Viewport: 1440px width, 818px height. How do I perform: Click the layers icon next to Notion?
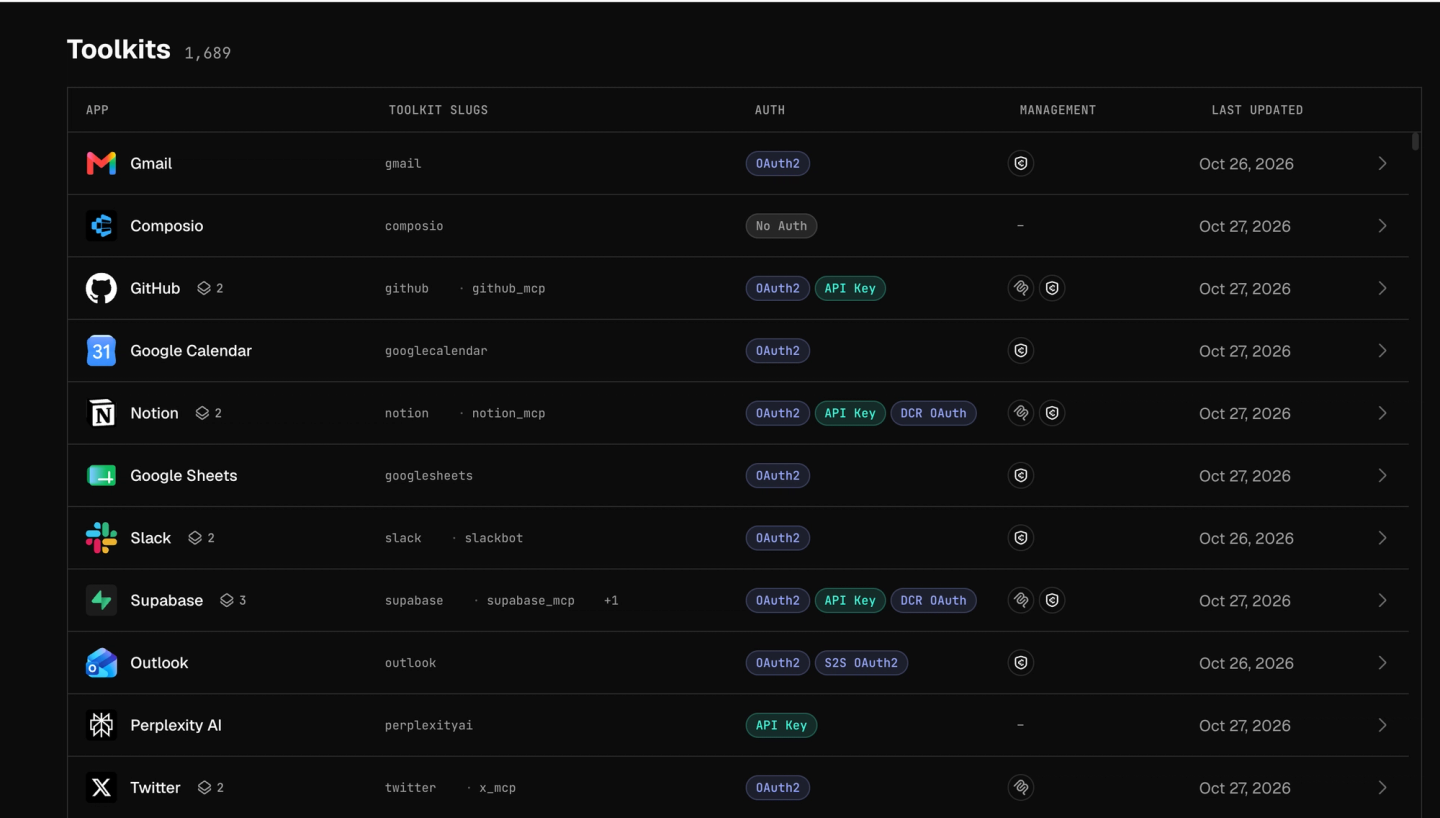tap(202, 413)
